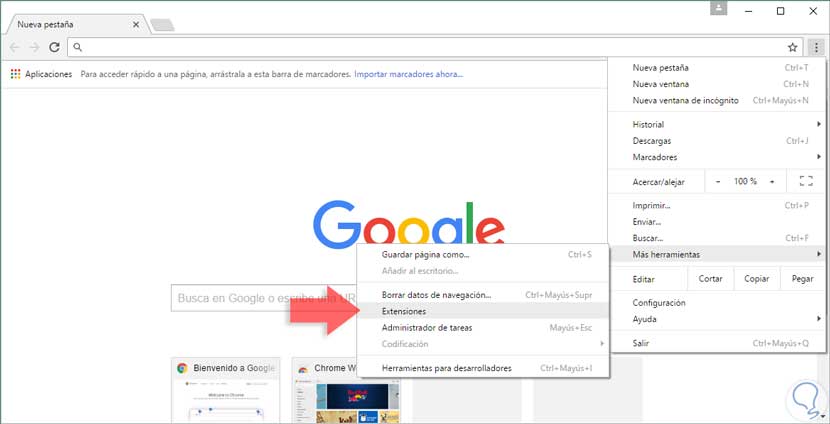Click the user profile icon in title bar

(x=718, y=8)
